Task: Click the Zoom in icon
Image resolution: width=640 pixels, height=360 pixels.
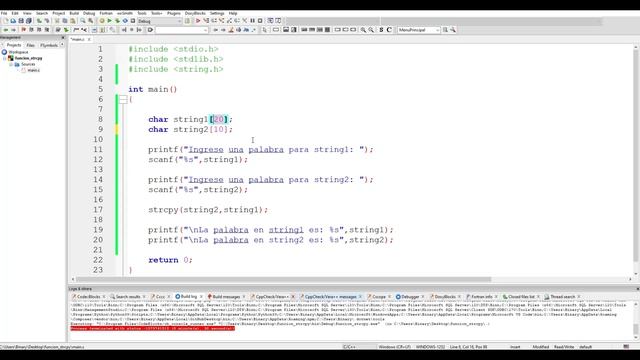Action: pyautogui.click(x=363, y=30)
